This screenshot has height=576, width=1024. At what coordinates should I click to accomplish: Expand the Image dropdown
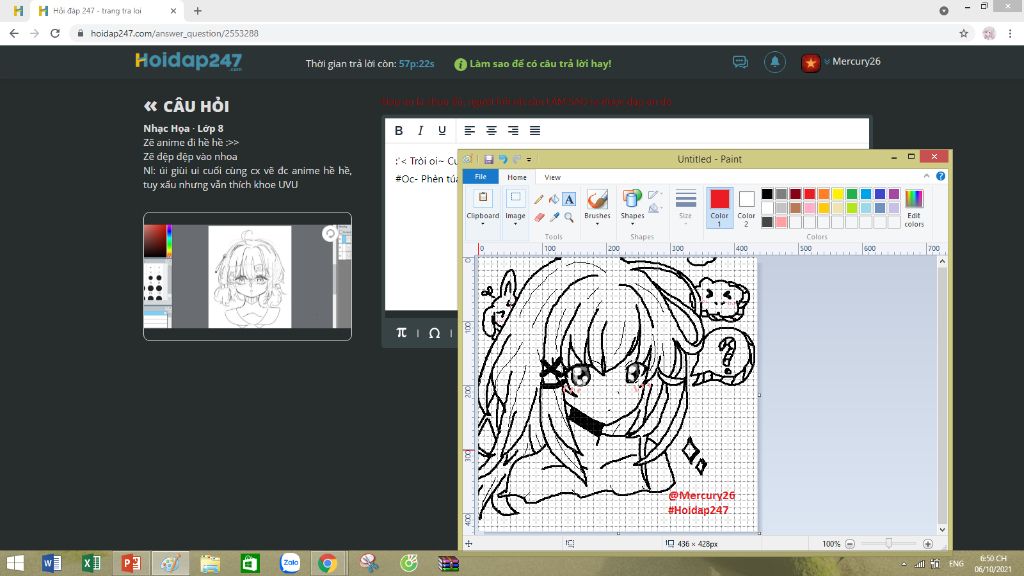point(515,224)
